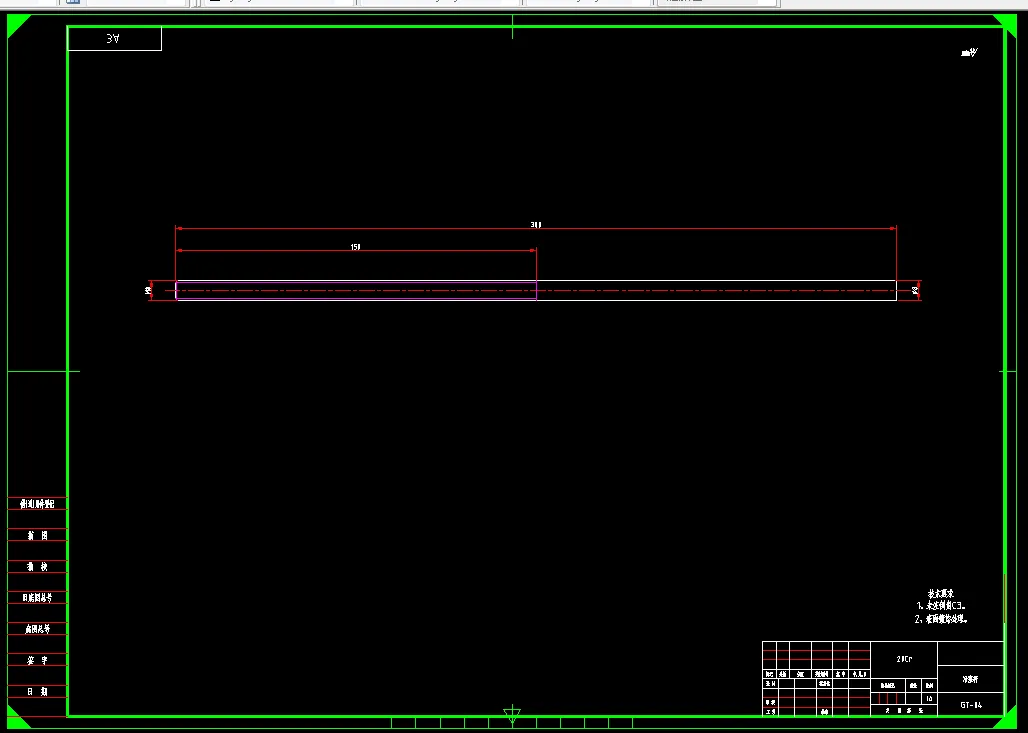Click the '10' value in the title block
Image resolution: width=1028 pixels, height=733 pixels.
(x=930, y=699)
